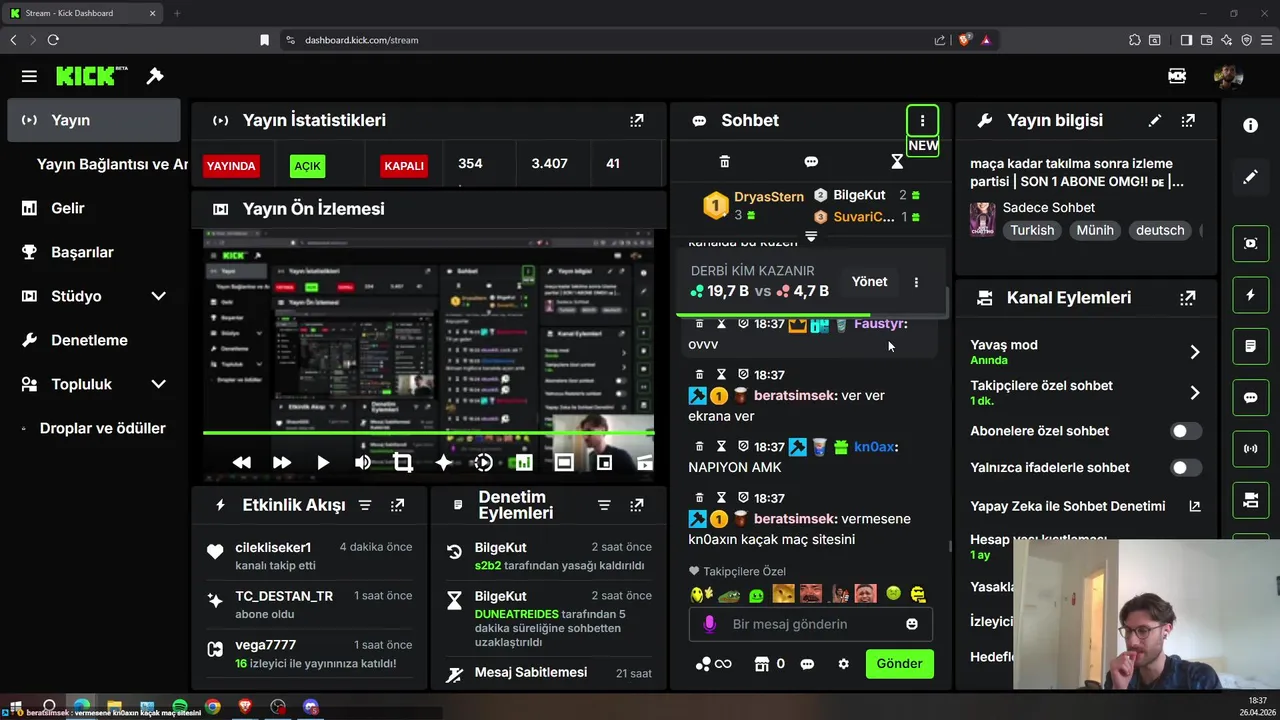1280x720 pixels.
Task: Click the hourglass icon in Sohbet toolbar
Action: pyautogui.click(x=897, y=162)
